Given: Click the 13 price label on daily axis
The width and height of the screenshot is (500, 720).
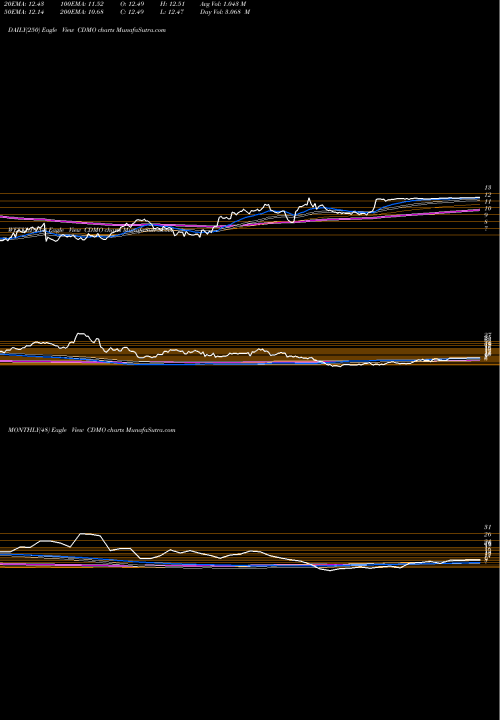Looking at the screenshot, I should coord(488,188).
